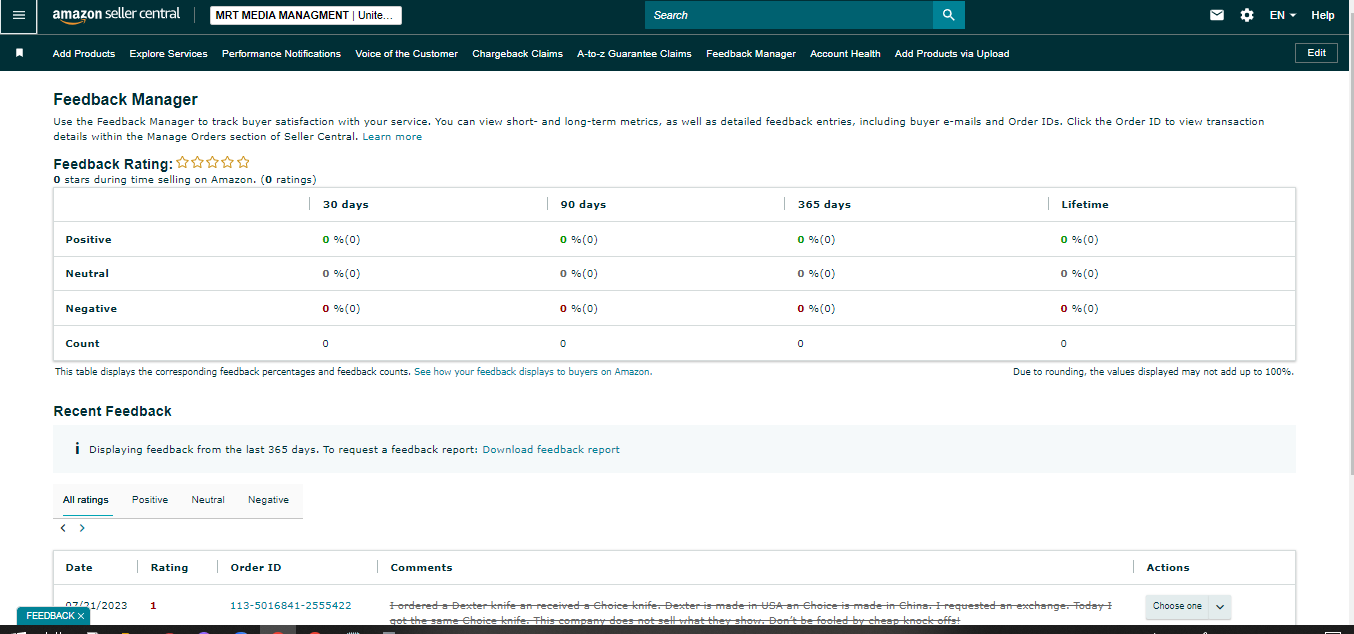Screen dimensions: 1354x634
Task: Click the Recent Feedback heading
Action: pos(113,411)
